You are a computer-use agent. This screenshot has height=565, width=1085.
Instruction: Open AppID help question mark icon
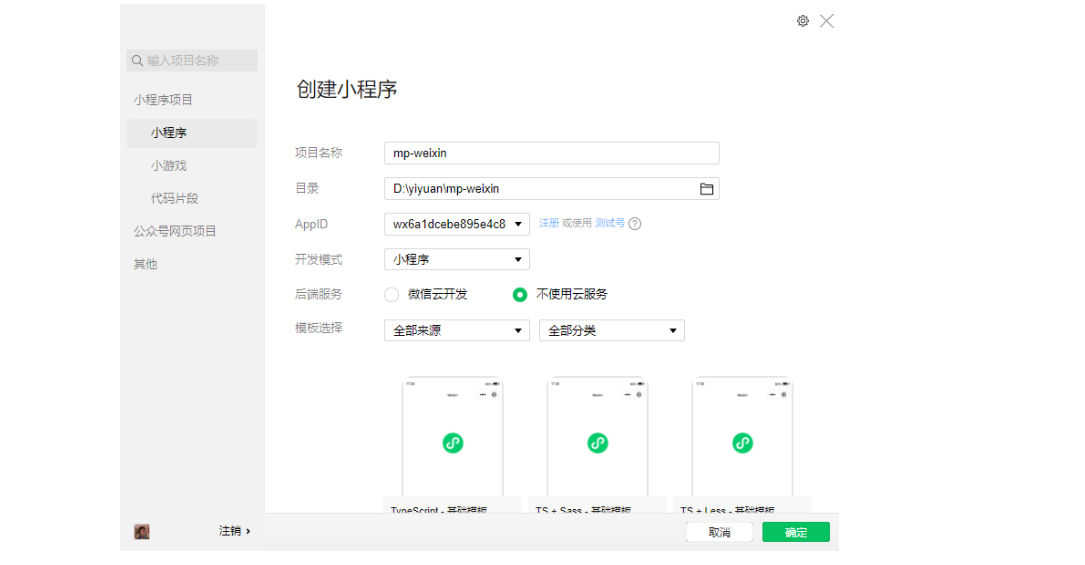pyautogui.click(x=635, y=223)
